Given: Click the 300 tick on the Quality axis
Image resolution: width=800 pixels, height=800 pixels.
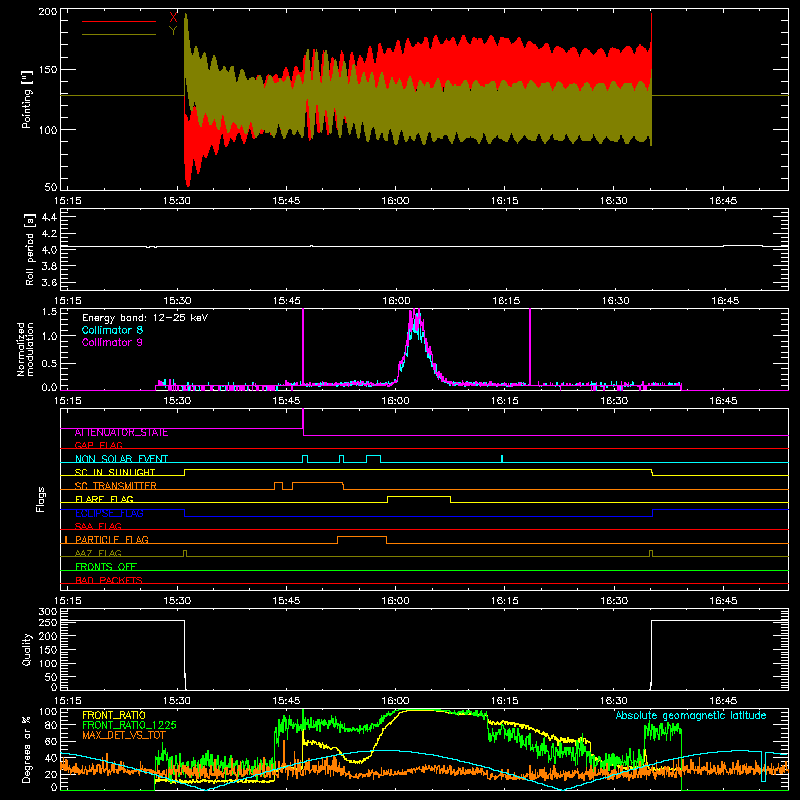Looking at the screenshot, I should [48, 612].
